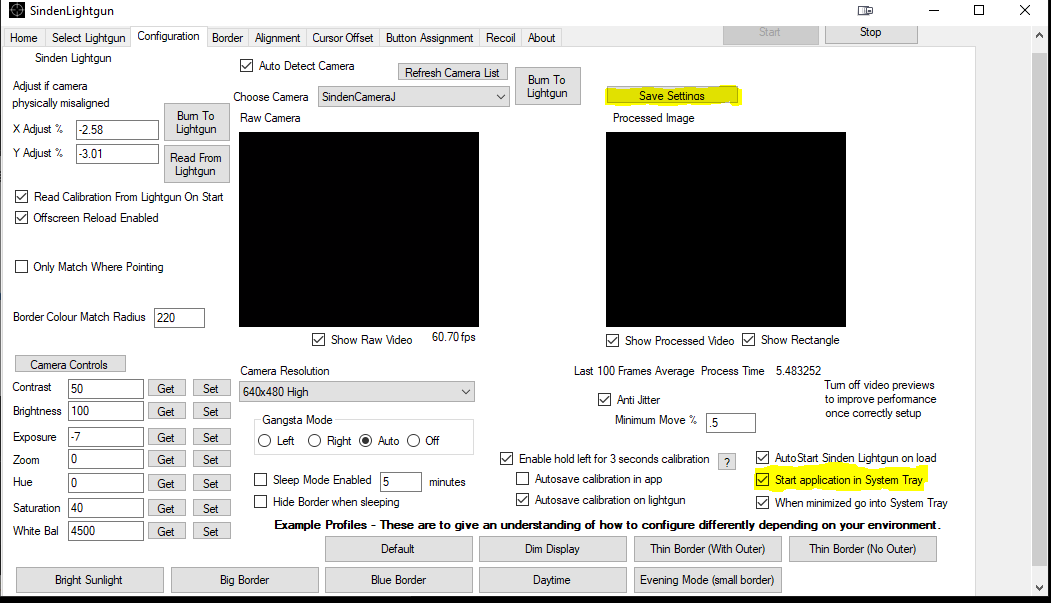This screenshot has width=1051, height=603.
Task: Open the Recoil tab
Action: [501, 38]
